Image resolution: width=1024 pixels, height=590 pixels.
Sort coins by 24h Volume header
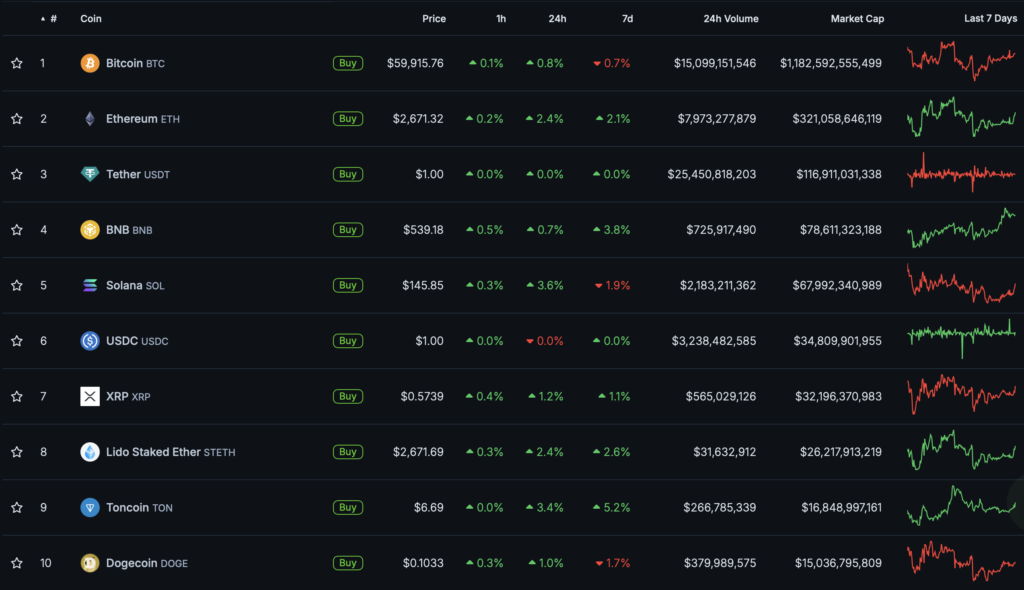point(729,19)
